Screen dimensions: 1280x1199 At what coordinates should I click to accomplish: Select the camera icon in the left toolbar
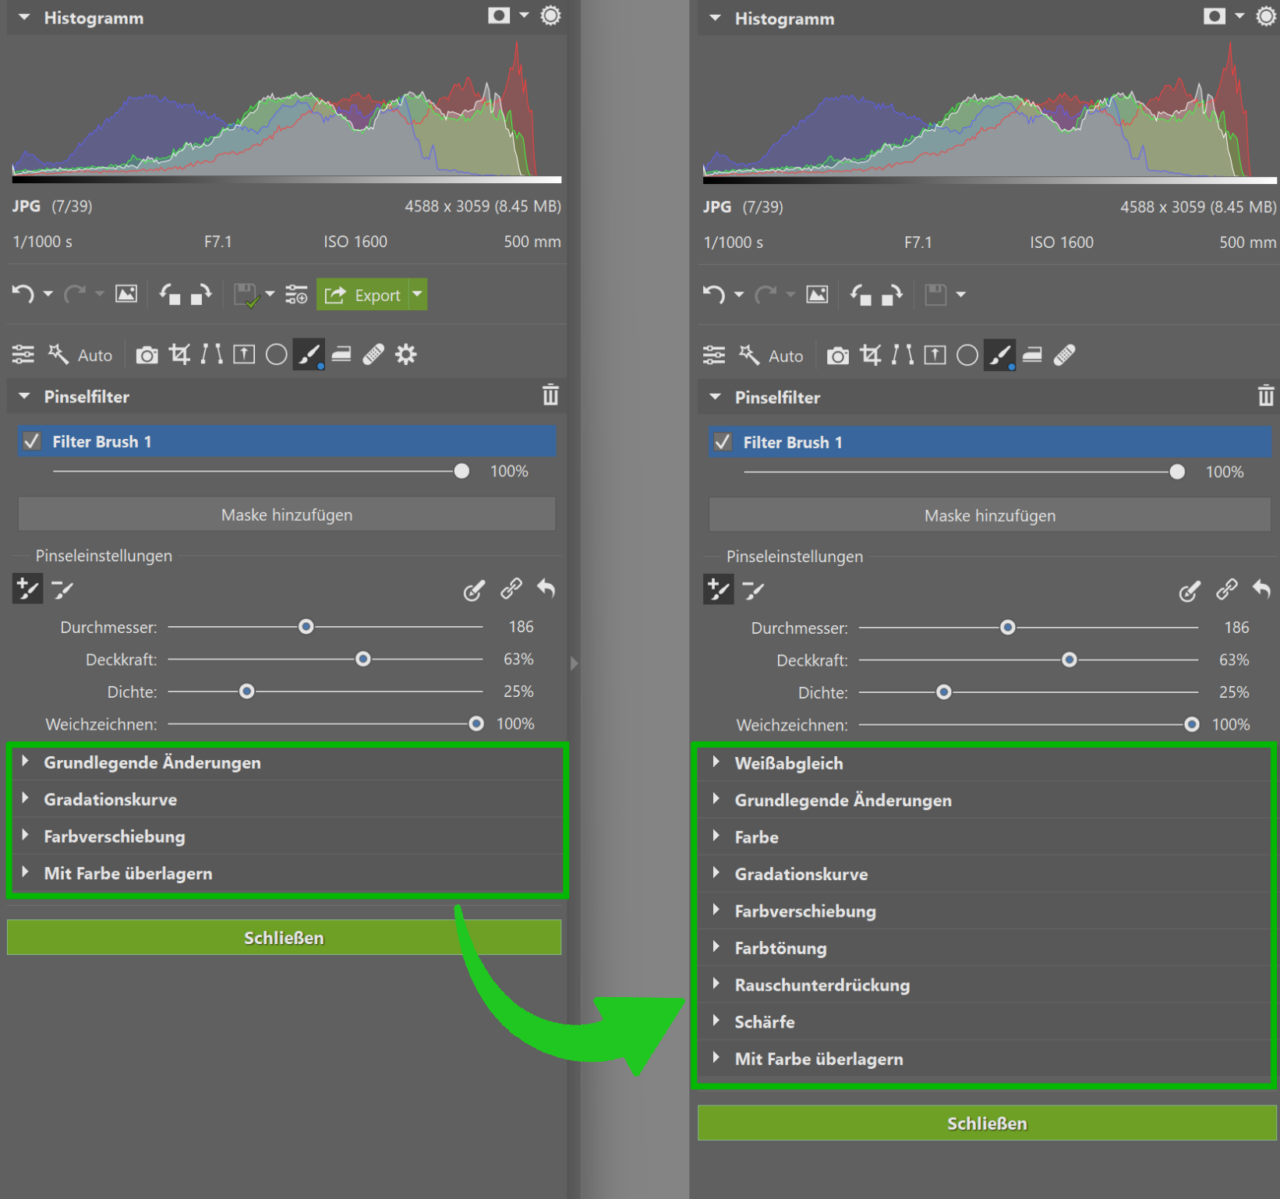coord(147,355)
